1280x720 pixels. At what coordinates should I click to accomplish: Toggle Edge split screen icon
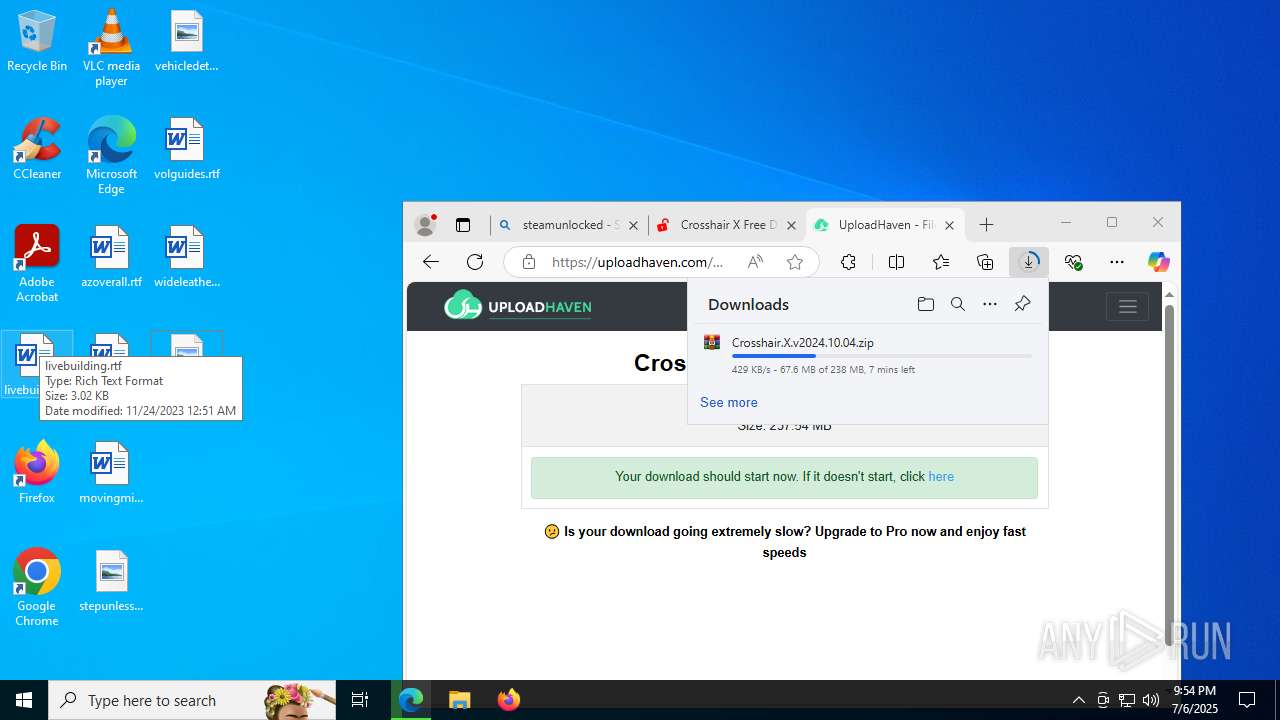(896, 262)
